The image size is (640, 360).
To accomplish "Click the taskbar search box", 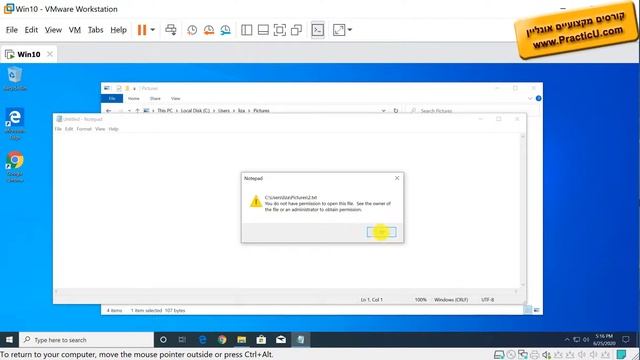I will coord(86,340).
